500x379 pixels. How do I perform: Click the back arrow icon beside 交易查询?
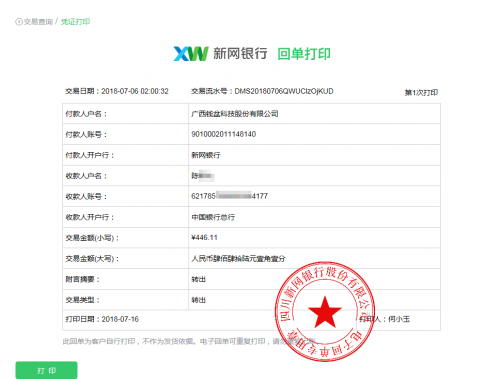[19, 22]
